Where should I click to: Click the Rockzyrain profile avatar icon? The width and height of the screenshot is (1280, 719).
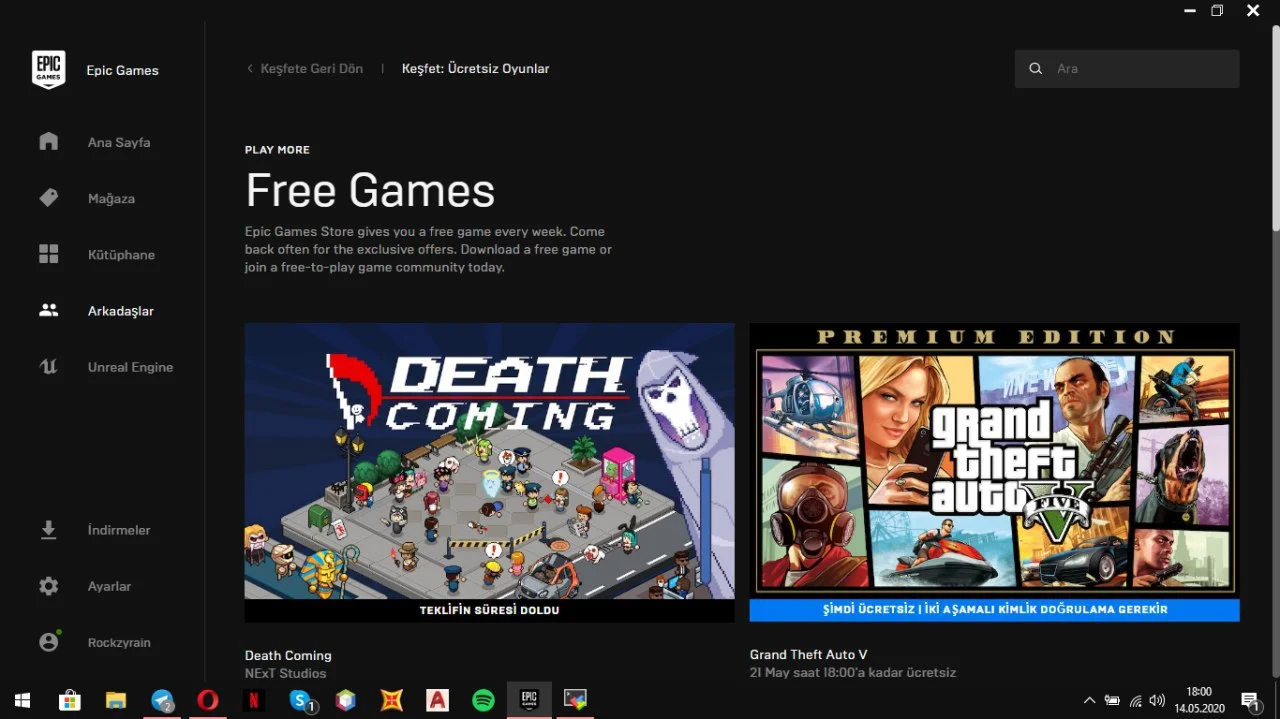click(x=49, y=642)
